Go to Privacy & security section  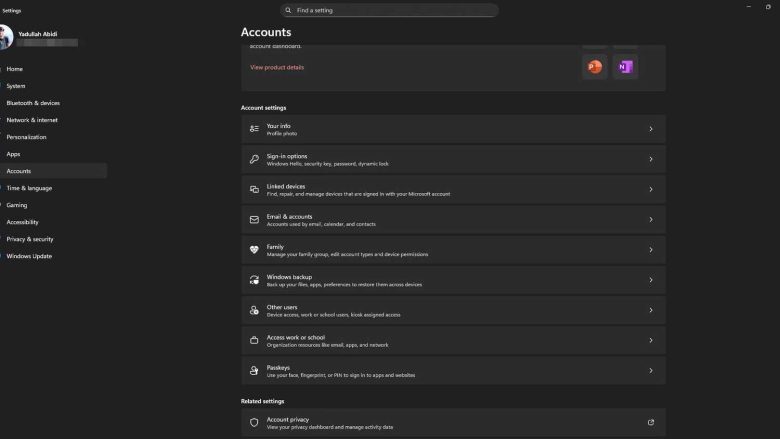tap(30, 239)
